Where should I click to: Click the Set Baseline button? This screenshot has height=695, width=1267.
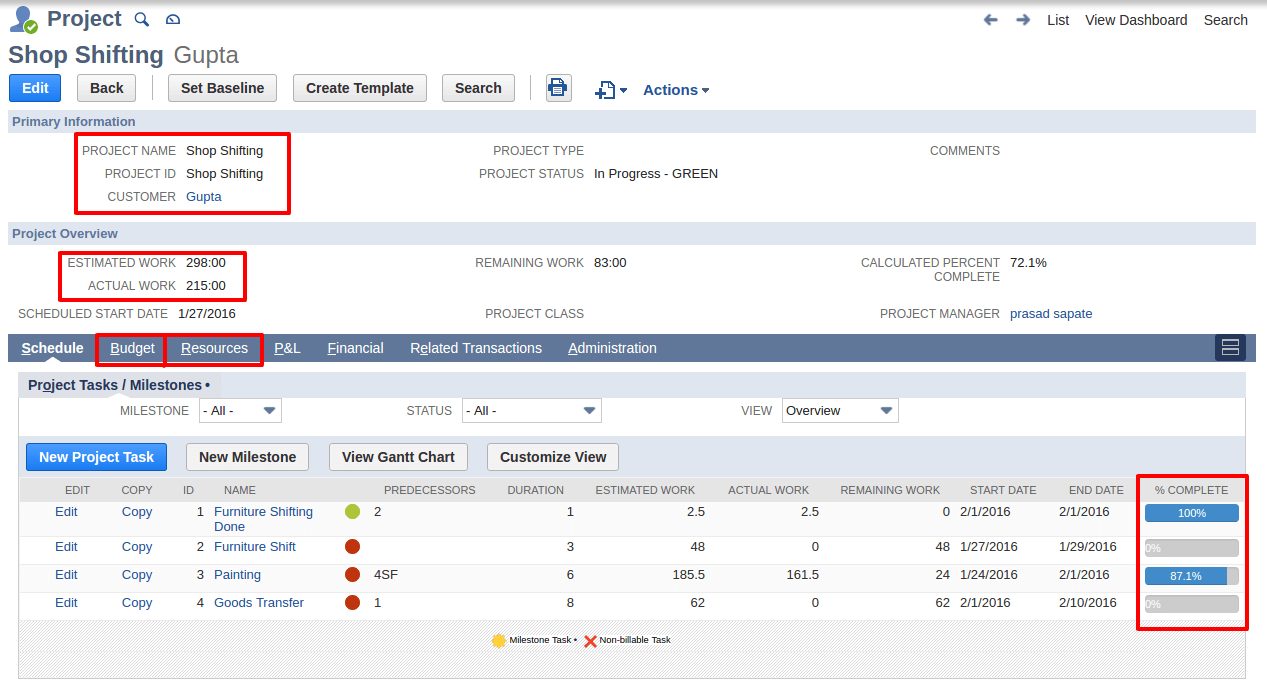coord(222,88)
